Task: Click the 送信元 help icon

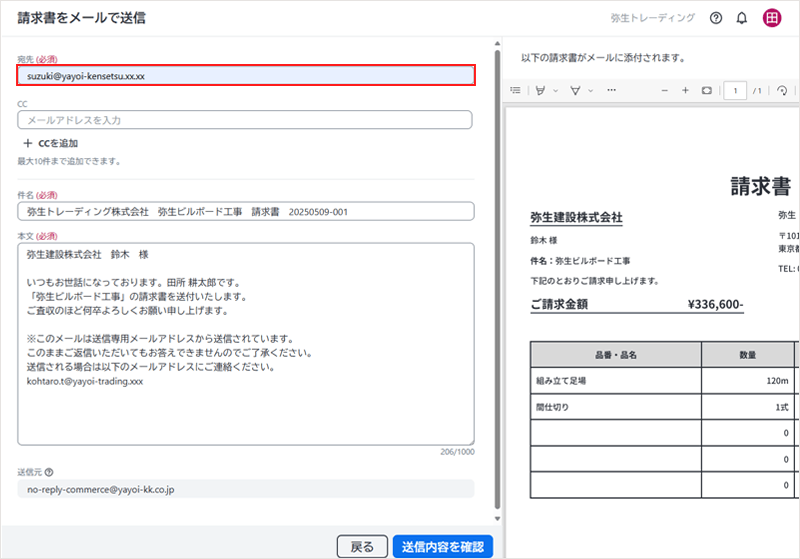Action: pyautogui.click(x=49, y=472)
